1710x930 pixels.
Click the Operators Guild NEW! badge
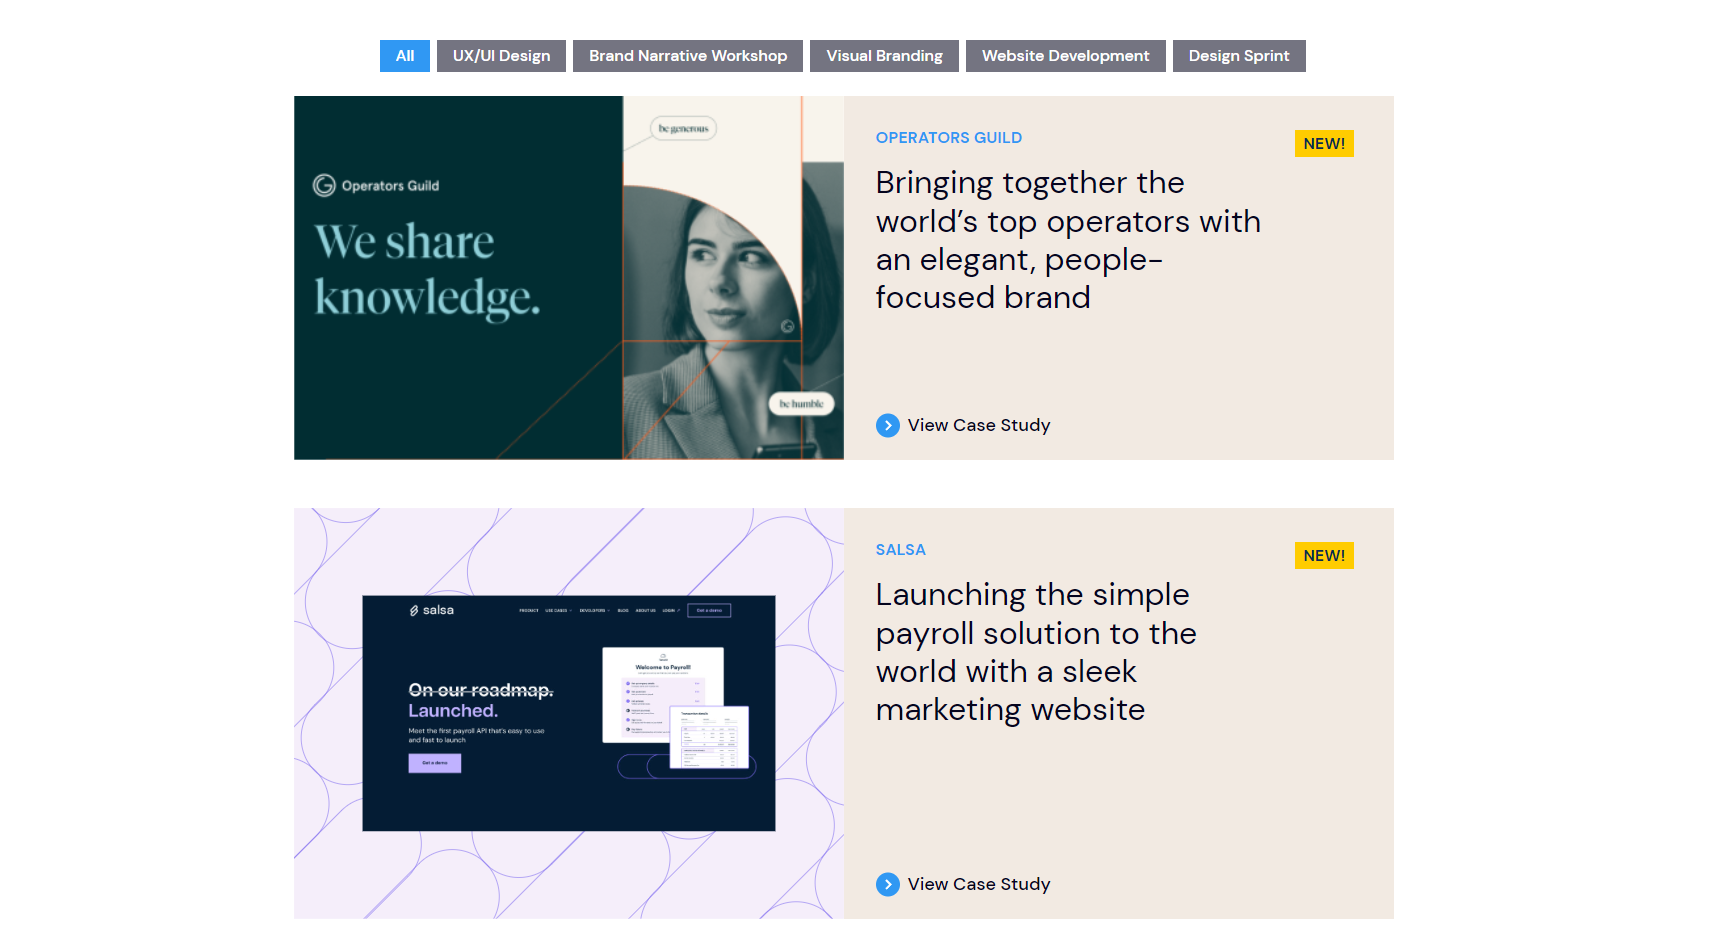1324,144
